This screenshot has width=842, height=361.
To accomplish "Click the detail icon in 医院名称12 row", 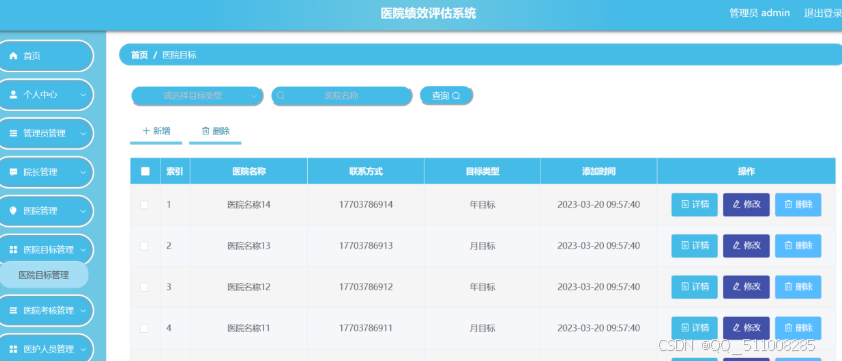I will pyautogui.click(x=685, y=287).
